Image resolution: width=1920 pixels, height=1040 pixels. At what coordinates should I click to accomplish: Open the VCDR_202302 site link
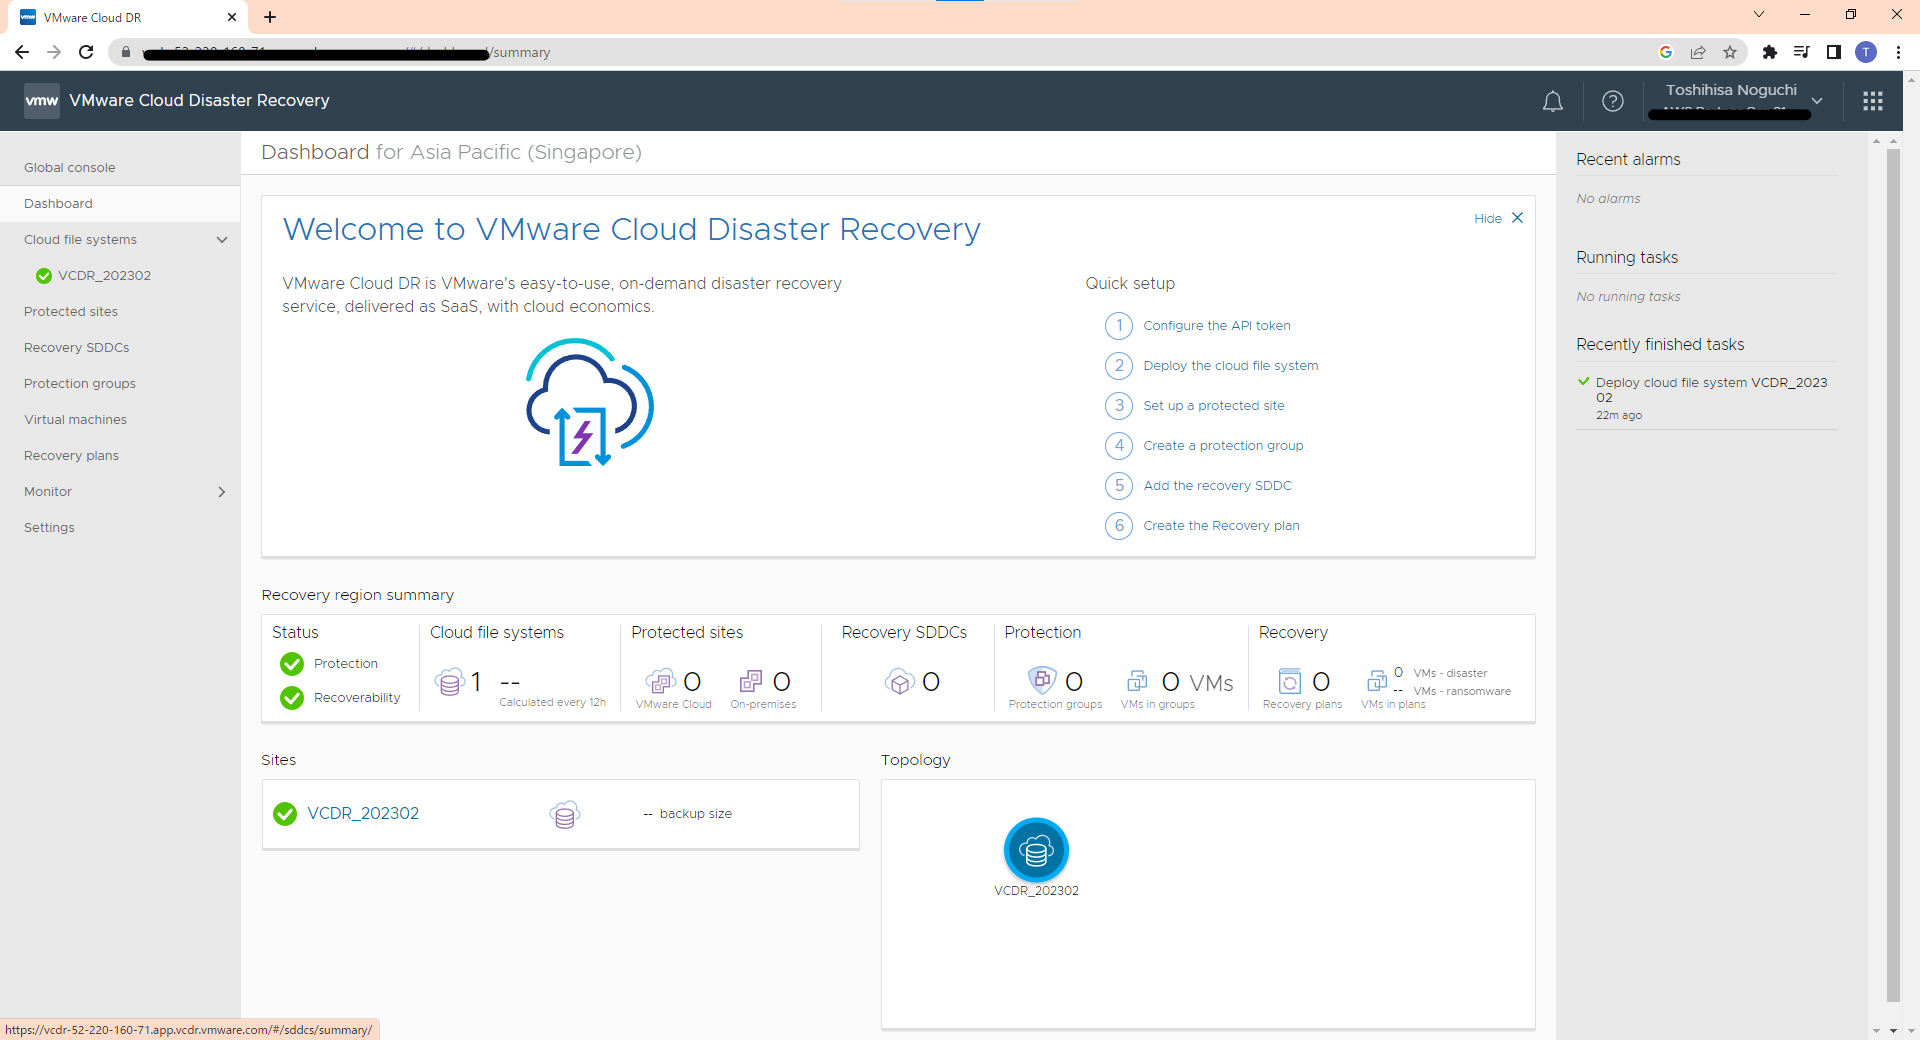363,814
